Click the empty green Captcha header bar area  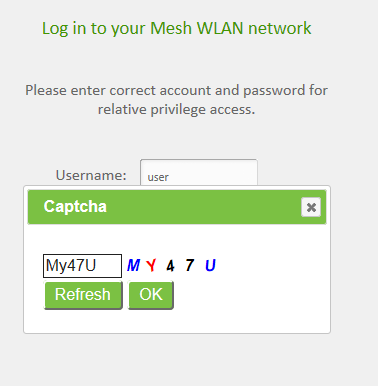click(203, 207)
